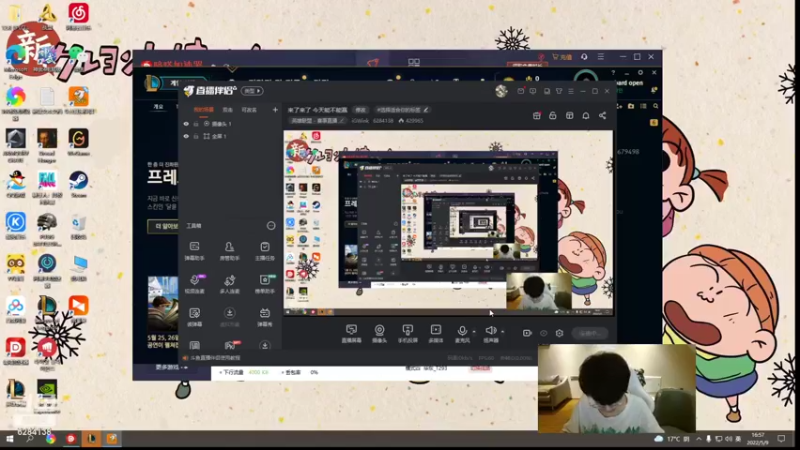Open the settings gear in the bottom bar
The height and width of the screenshot is (450, 800).
pos(560,333)
